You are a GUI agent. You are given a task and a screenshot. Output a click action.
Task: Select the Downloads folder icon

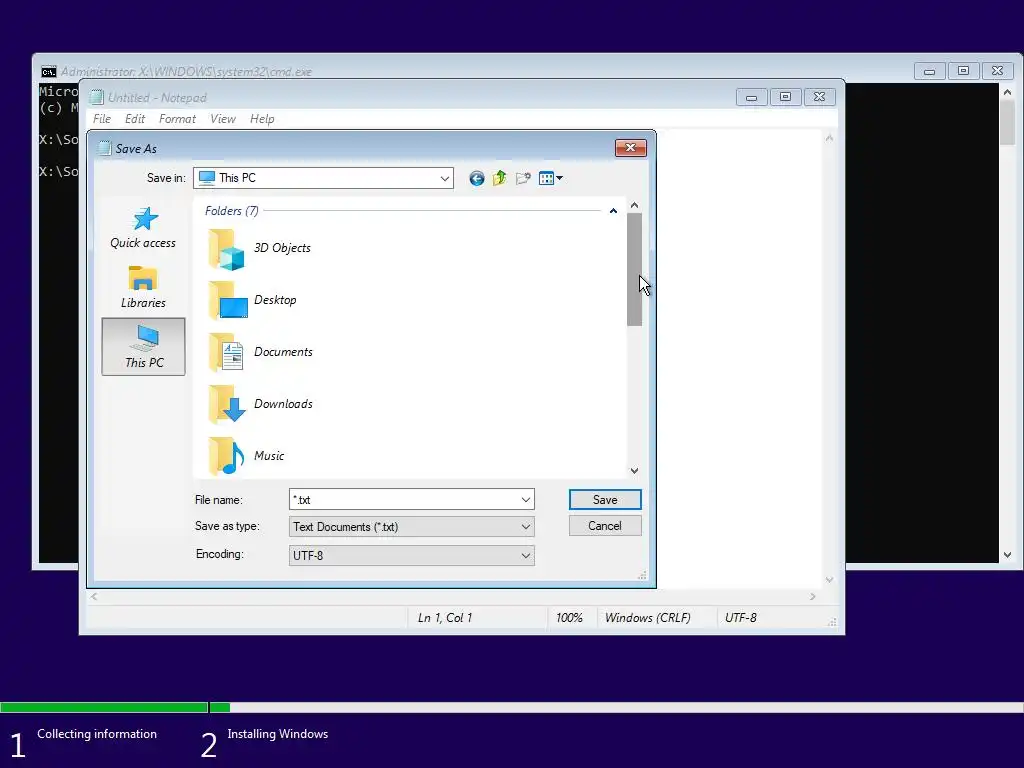click(x=227, y=404)
